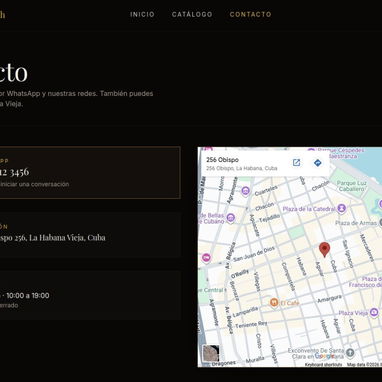Image resolution: width=382 pixels, height=382 pixels.
Task: Click the '10:00 a 19:00' hours text
Action: click(28, 296)
